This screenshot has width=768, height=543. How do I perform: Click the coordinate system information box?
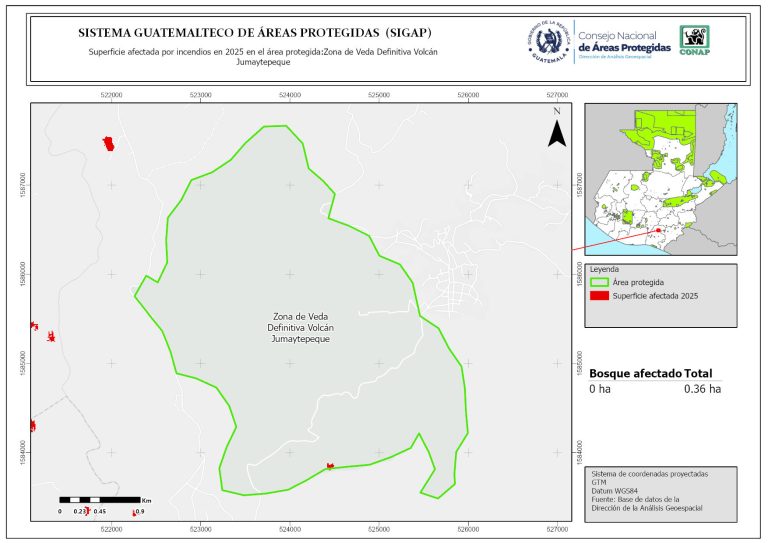coord(660,492)
